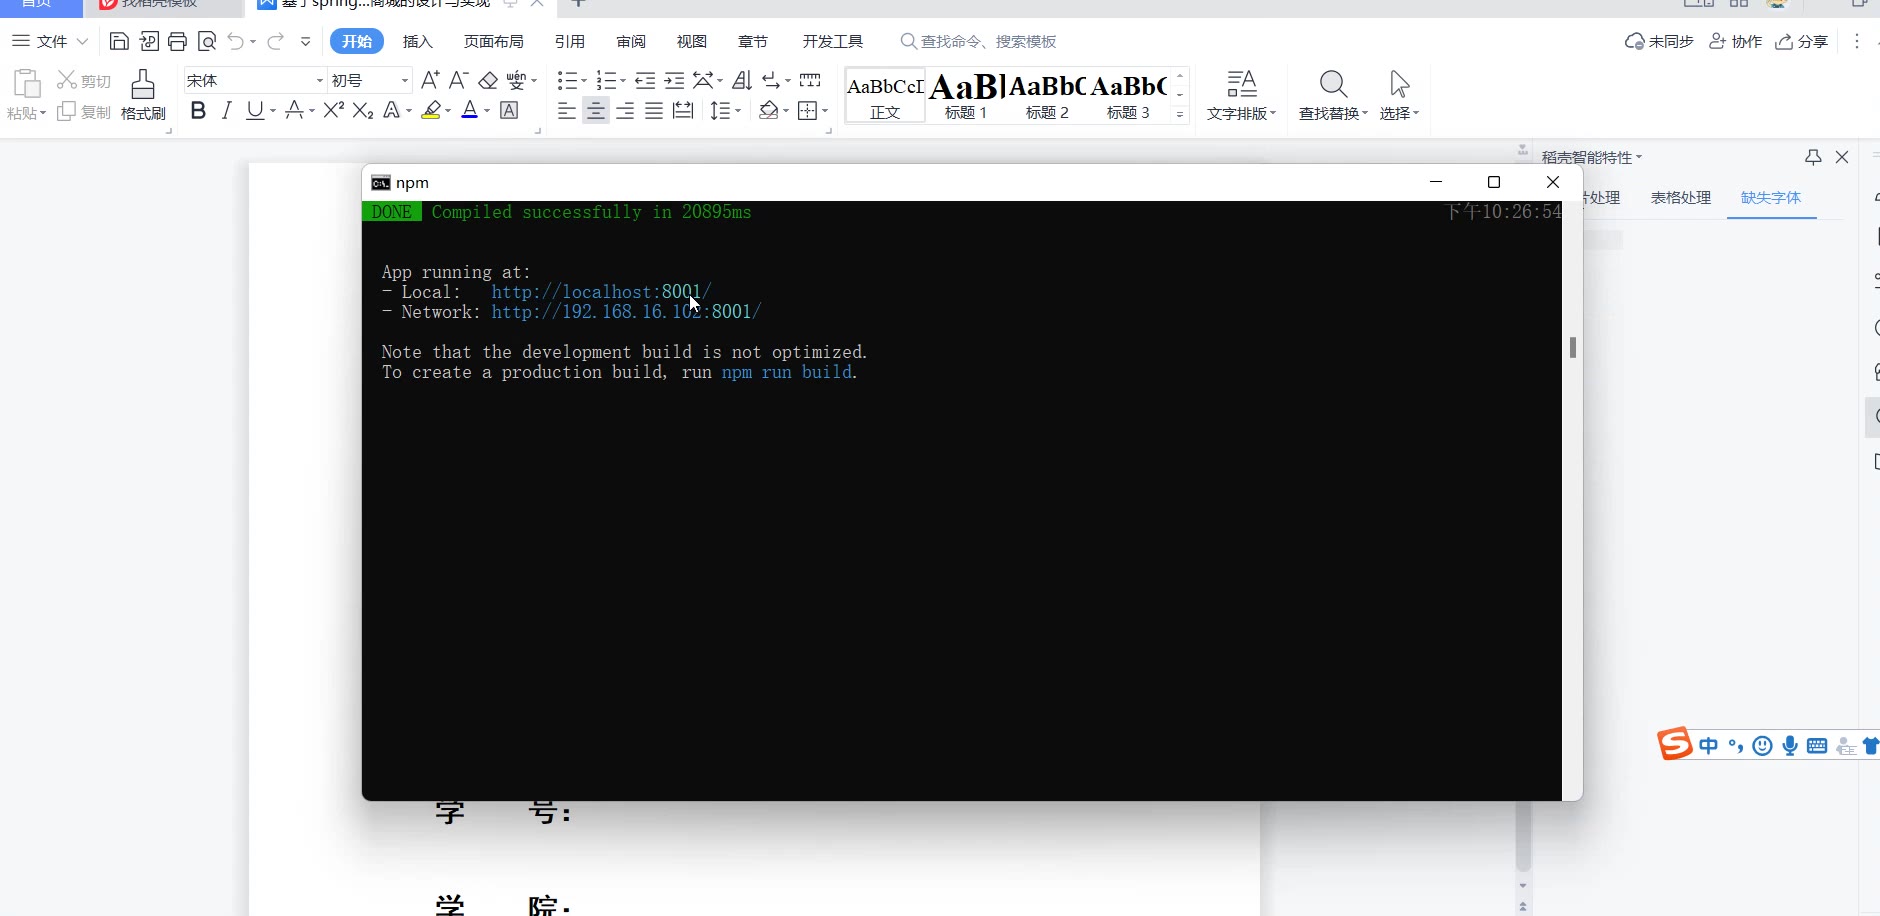Open Print Preview from the quick access bar
The width and height of the screenshot is (1880, 916).
tap(207, 41)
